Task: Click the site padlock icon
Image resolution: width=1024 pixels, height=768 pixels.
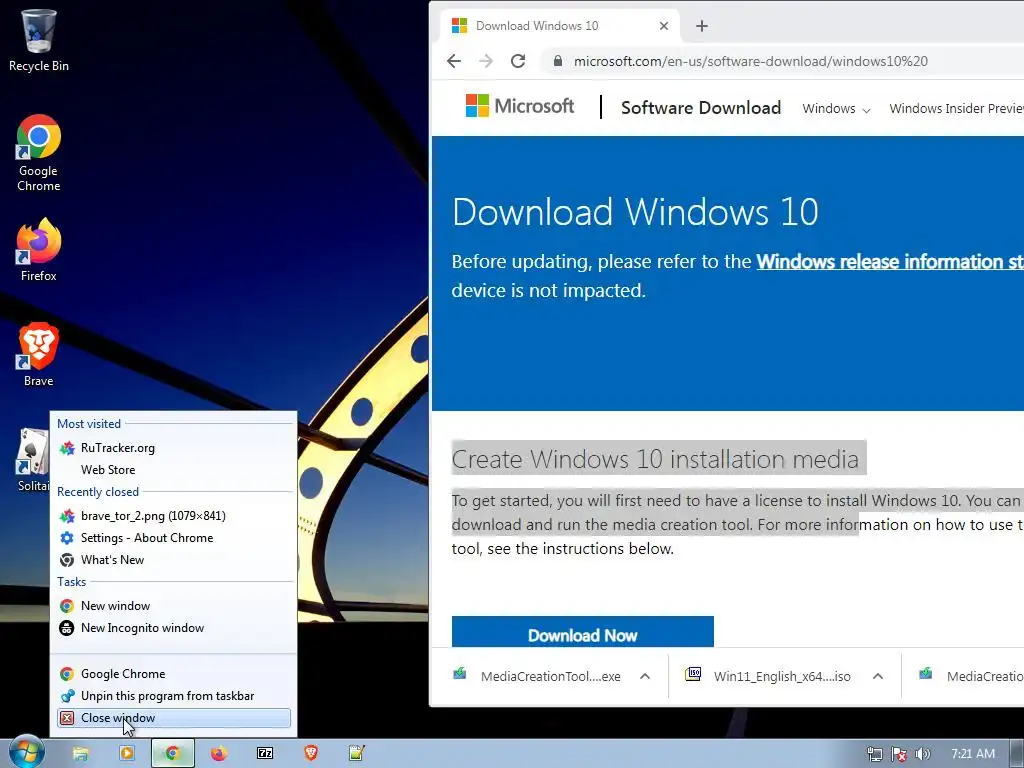Action: (557, 61)
